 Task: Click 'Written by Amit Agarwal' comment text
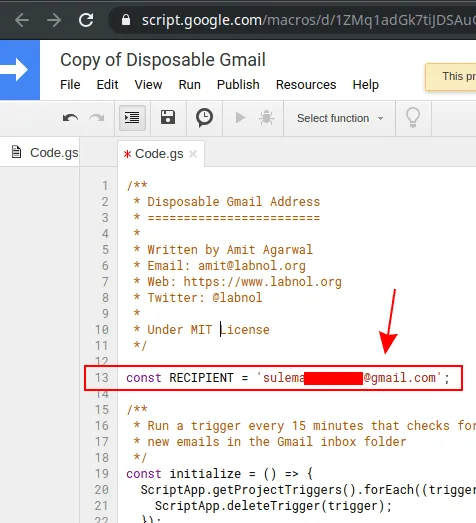click(x=230, y=250)
